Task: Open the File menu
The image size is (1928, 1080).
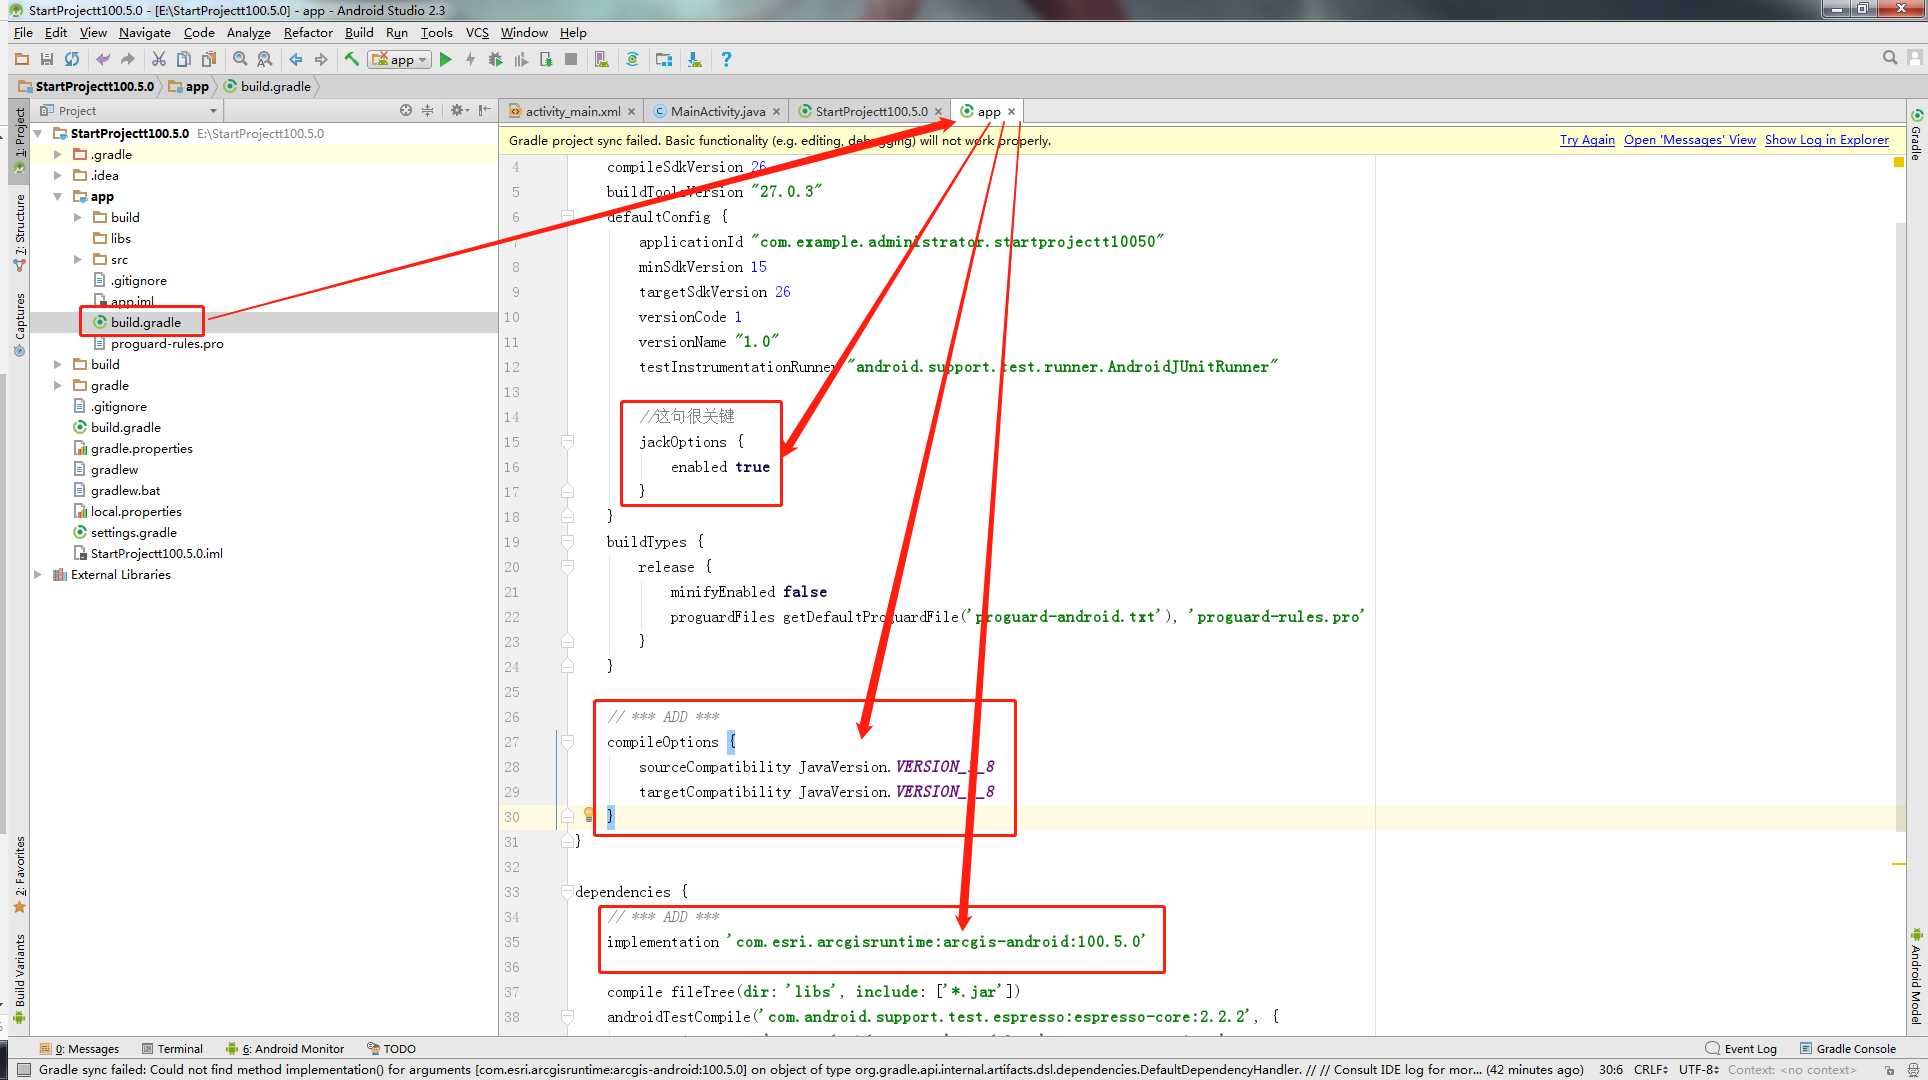Action: [x=23, y=32]
